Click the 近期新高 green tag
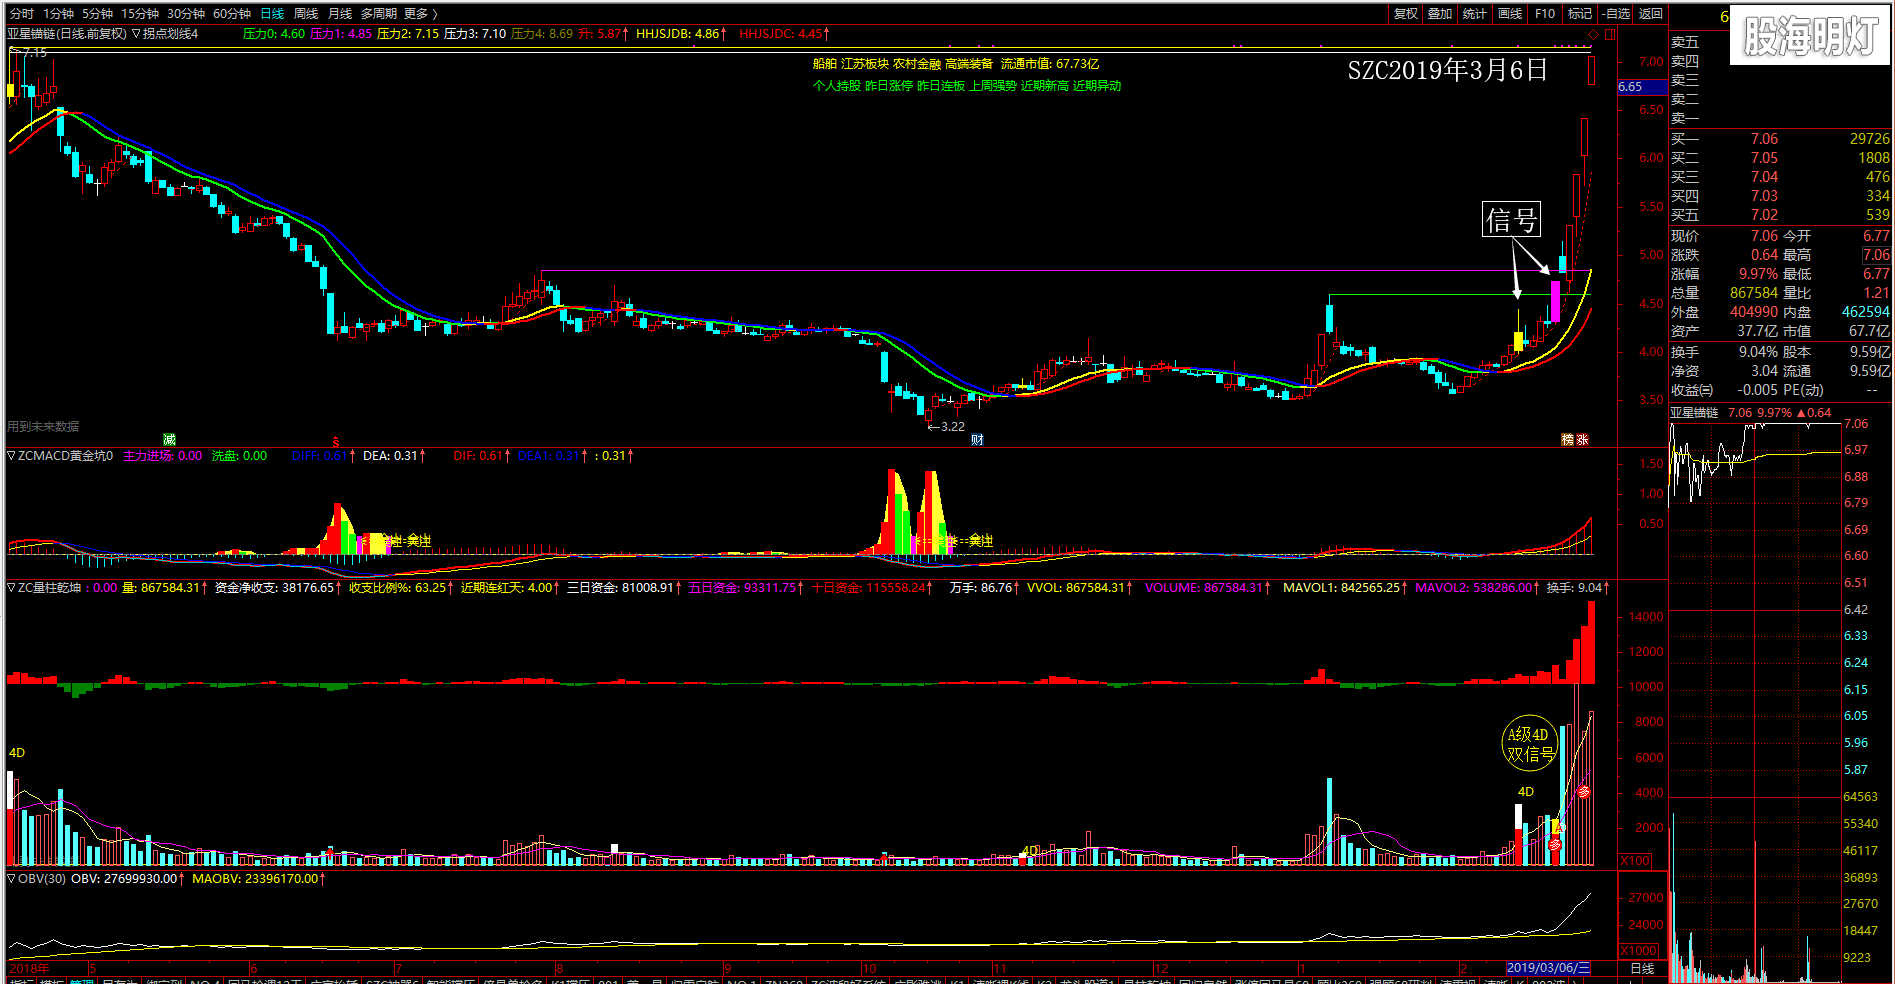Image resolution: width=1895 pixels, height=984 pixels. point(1044,86)
